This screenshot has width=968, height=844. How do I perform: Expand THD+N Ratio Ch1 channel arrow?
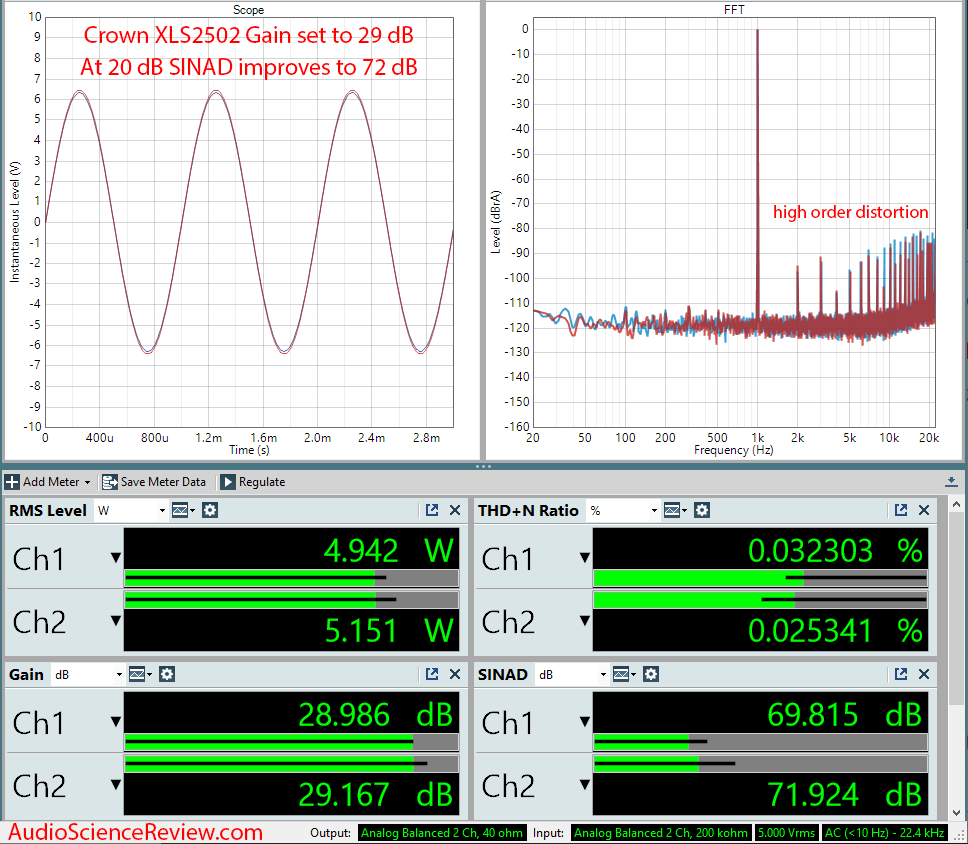585,558
